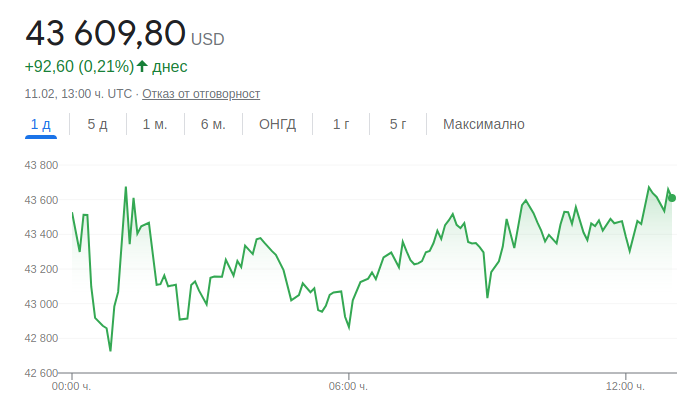694x397 pixels.
Task: Switch to the 5 д range tab
Action: pos(97,124)
